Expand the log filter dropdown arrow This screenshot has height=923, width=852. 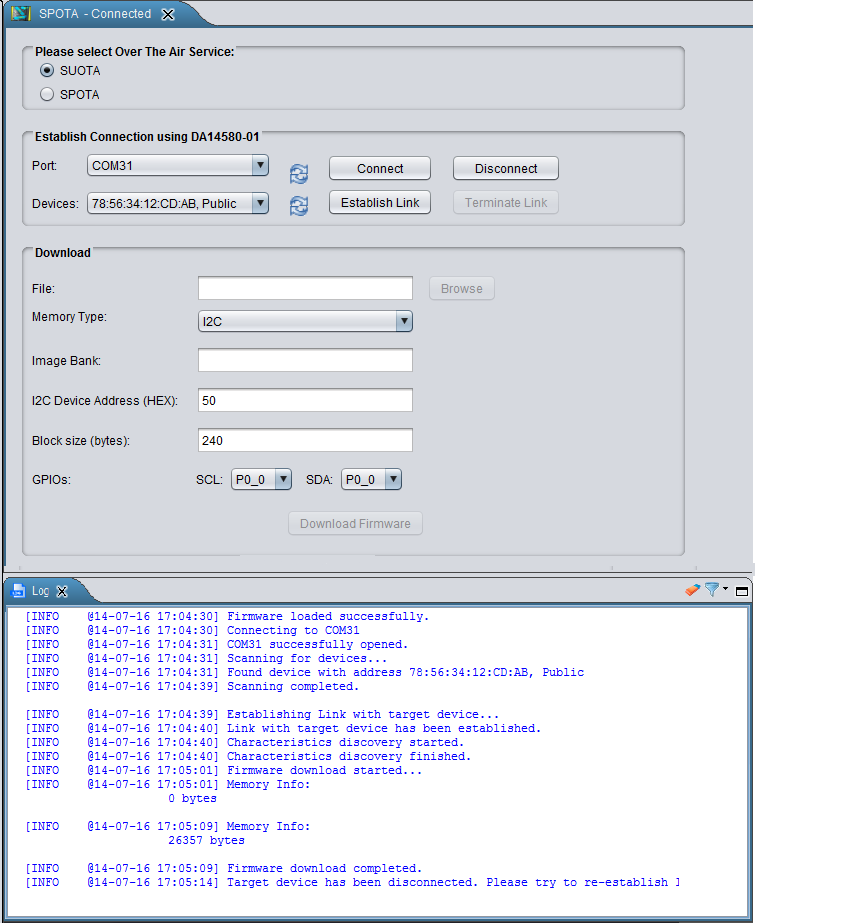[x=725, y=588]
